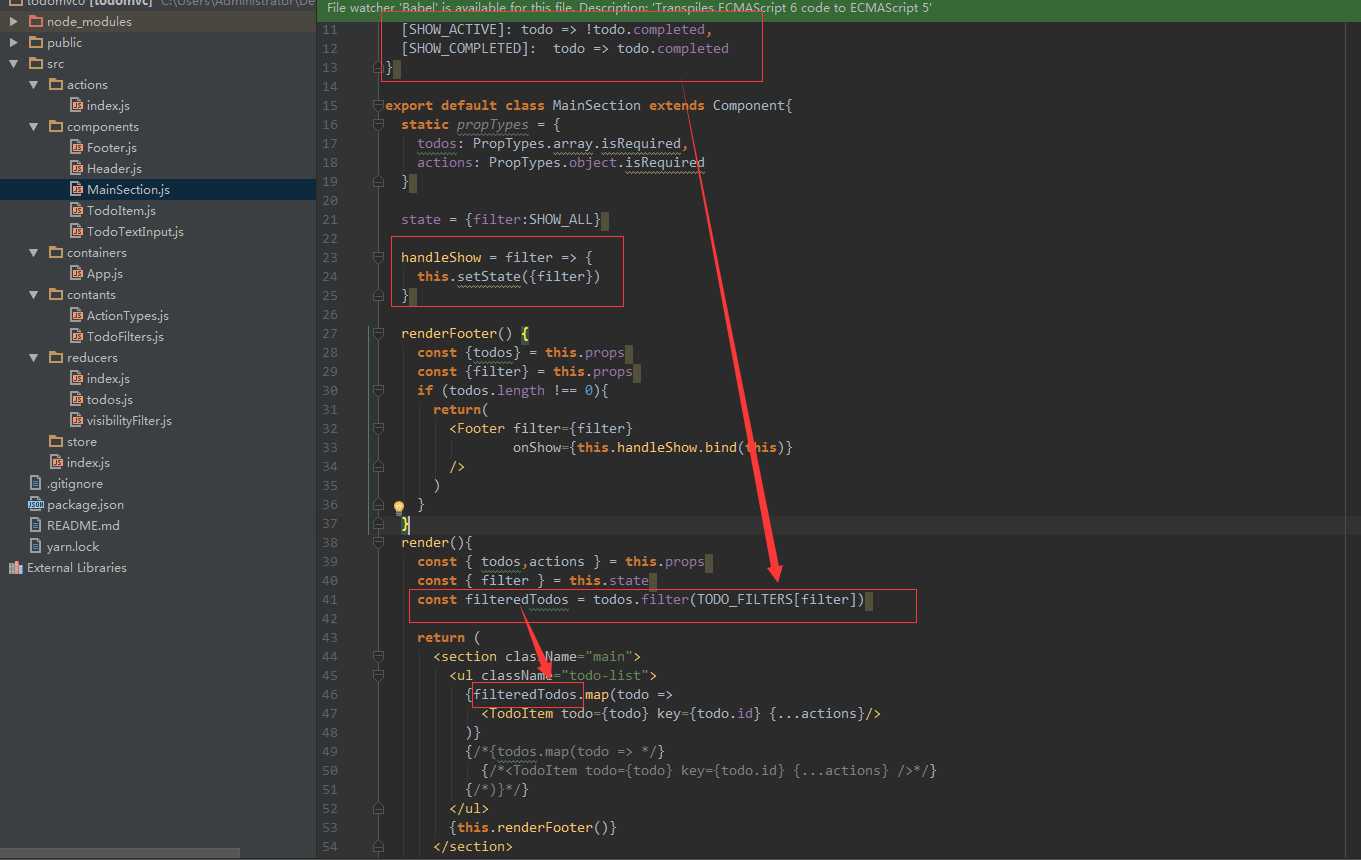Click 'TODO_FILTERS[filter]' in the code
The height and width of the screenshot is (860, 1361).
coord(779,599)
